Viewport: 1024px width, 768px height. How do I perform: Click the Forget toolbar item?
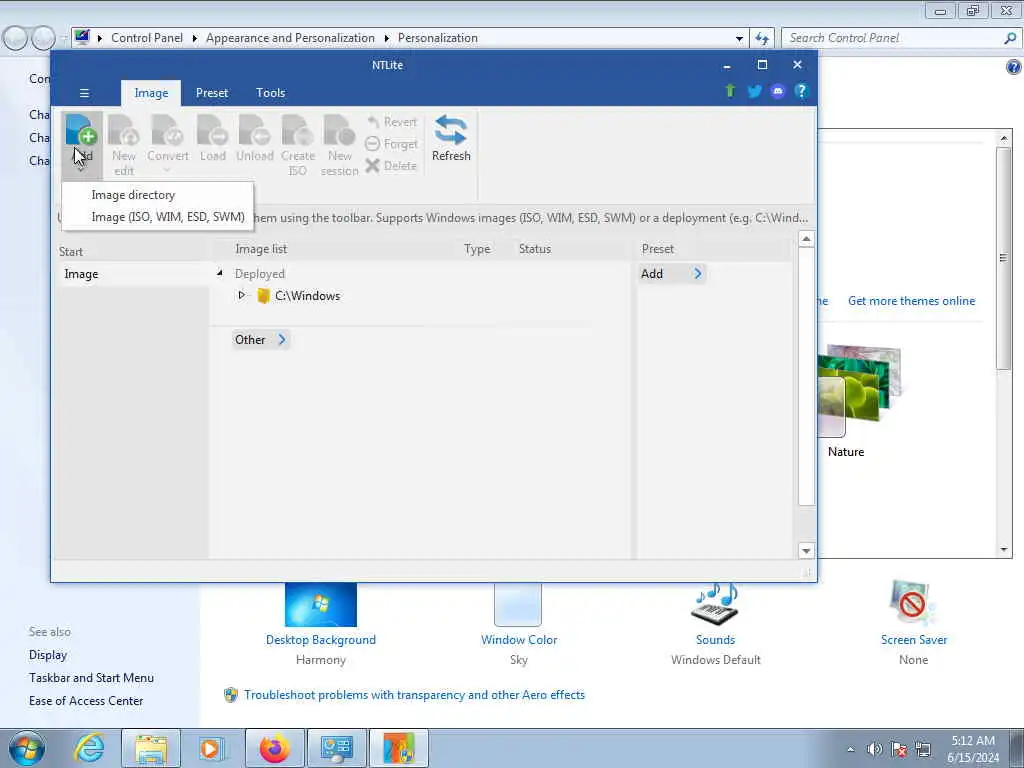click(392, 144)
